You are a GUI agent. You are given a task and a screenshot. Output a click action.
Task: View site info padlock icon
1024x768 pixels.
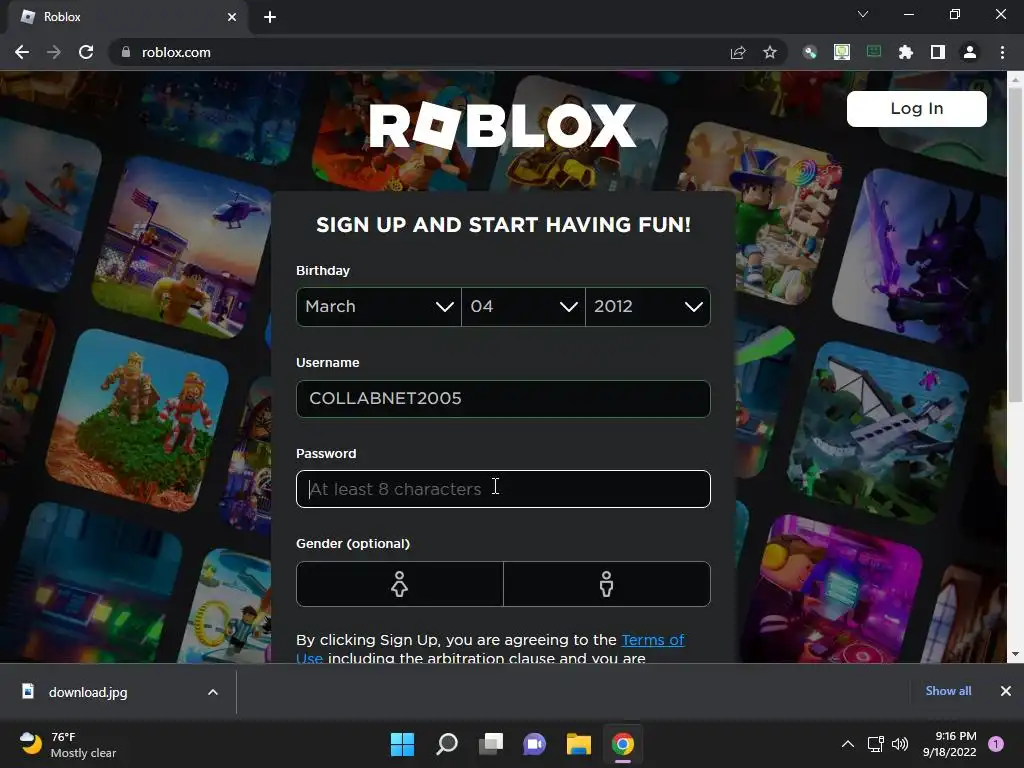click(126, 52)
